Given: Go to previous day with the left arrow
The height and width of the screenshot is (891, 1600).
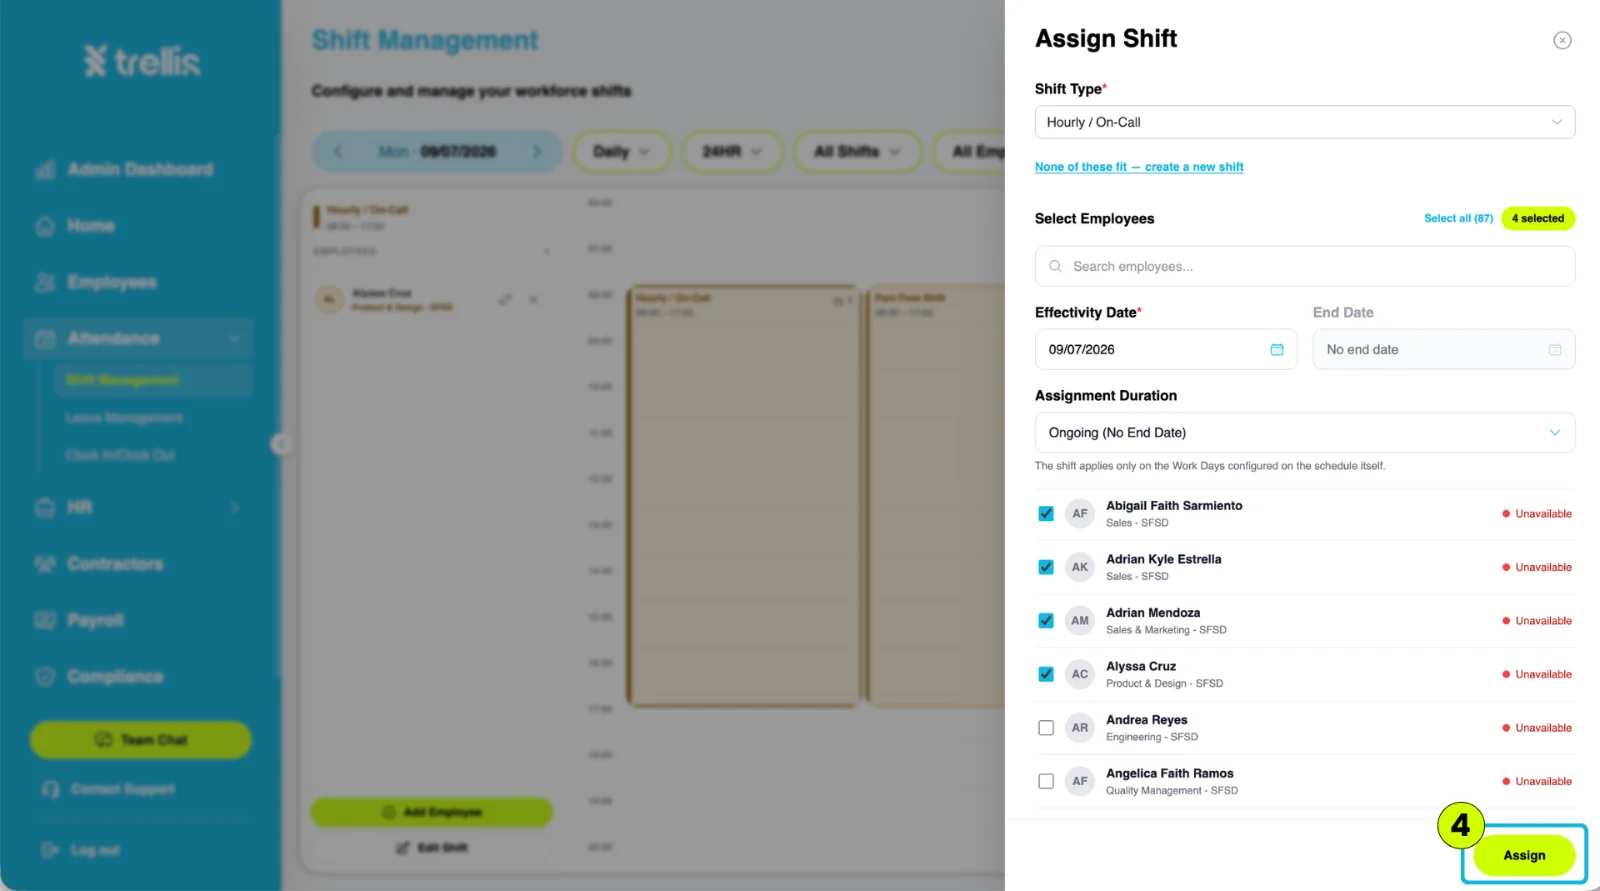Looking at the screenshot, I should pyautogui.click(x=338, y=152).
